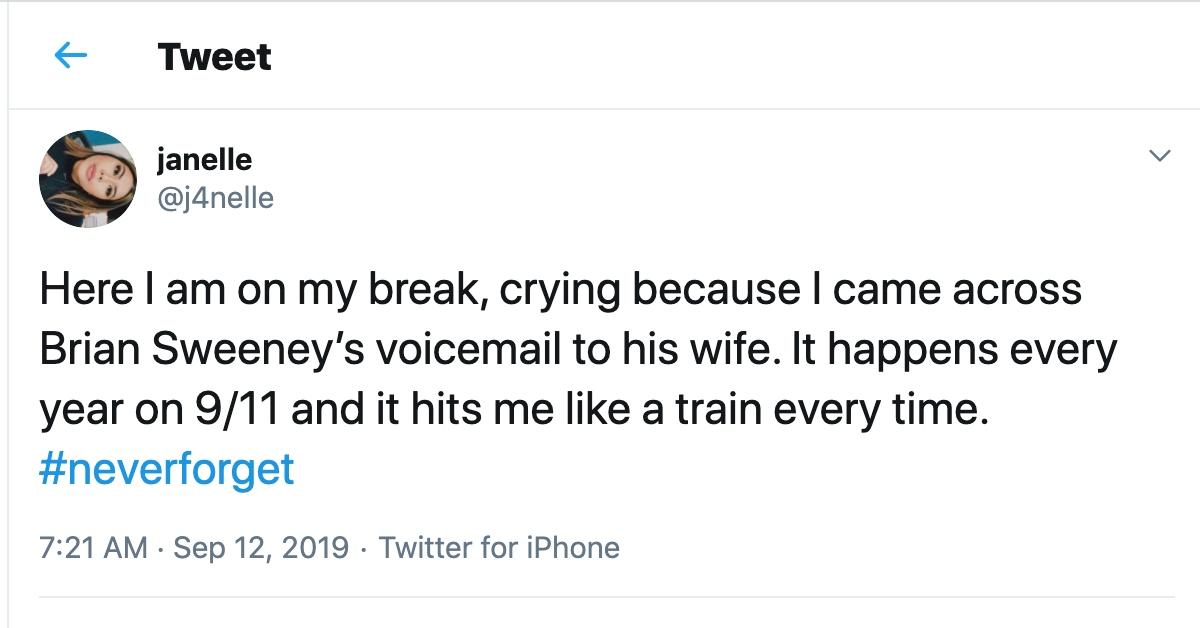The width and height of the screenshot is (1200, 628).
Task: Click the 7:21 AM timestamp
Action: click(94, 548)
